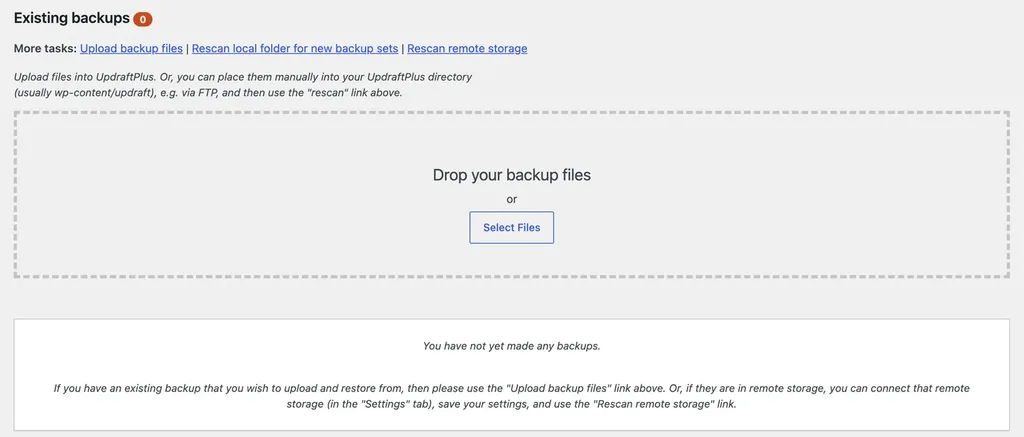Open the Upload backup files link
Image resolution: width=1024 pixels, height=437 pixels.
pyautogui.click(x=131, y=48)
